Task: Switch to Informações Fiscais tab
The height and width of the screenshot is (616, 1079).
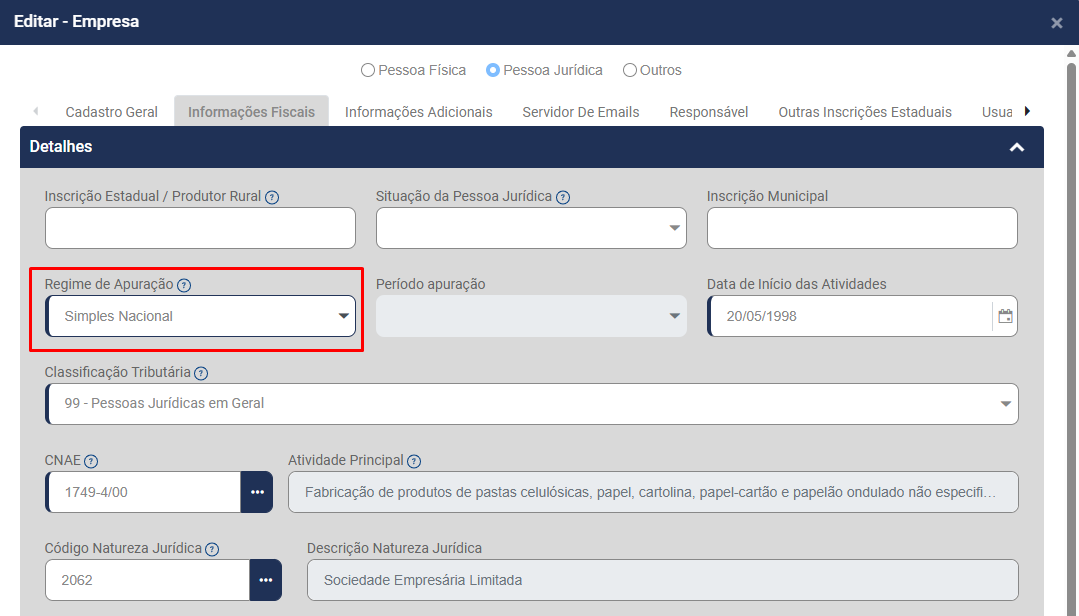Action: (251, 112)
